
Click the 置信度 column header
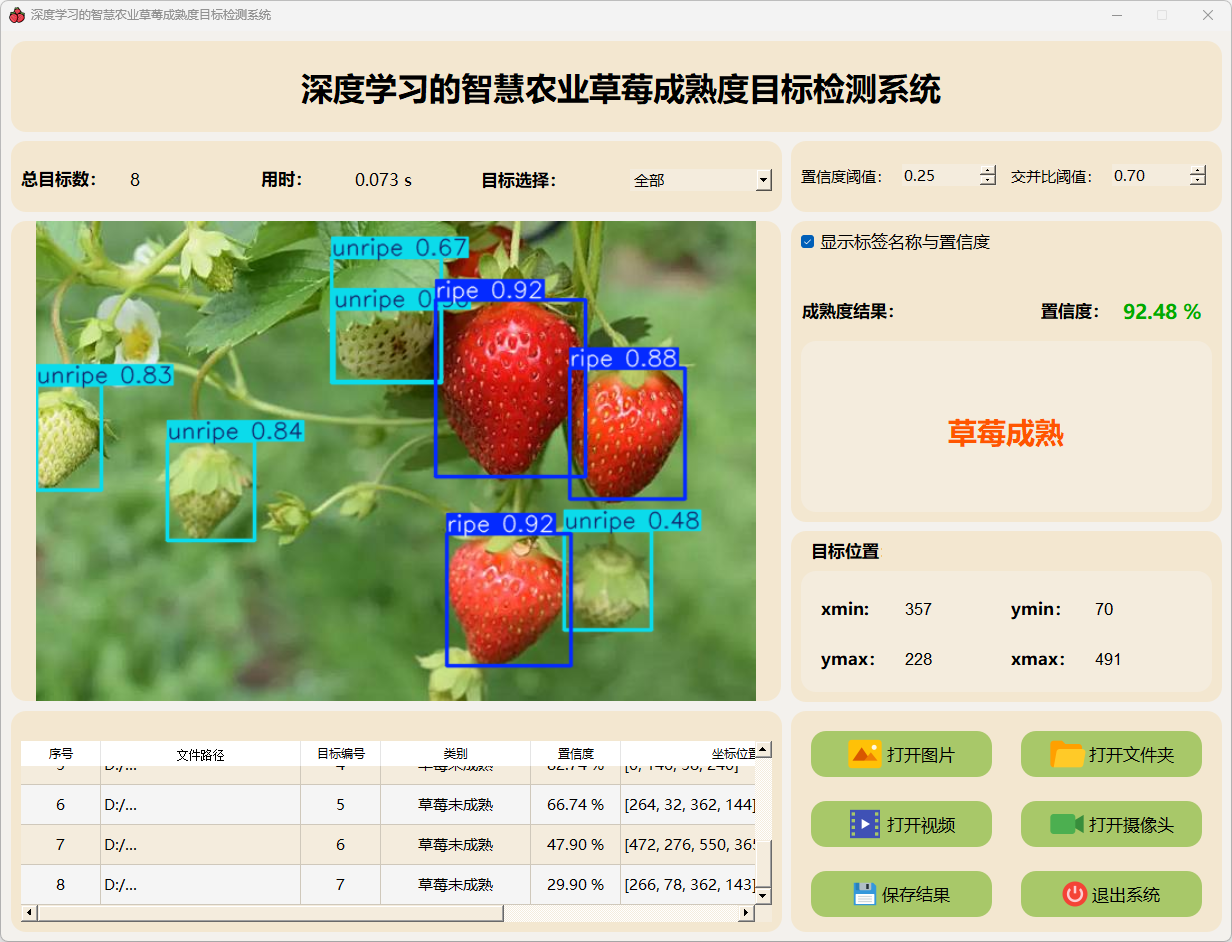pos(575,754)
